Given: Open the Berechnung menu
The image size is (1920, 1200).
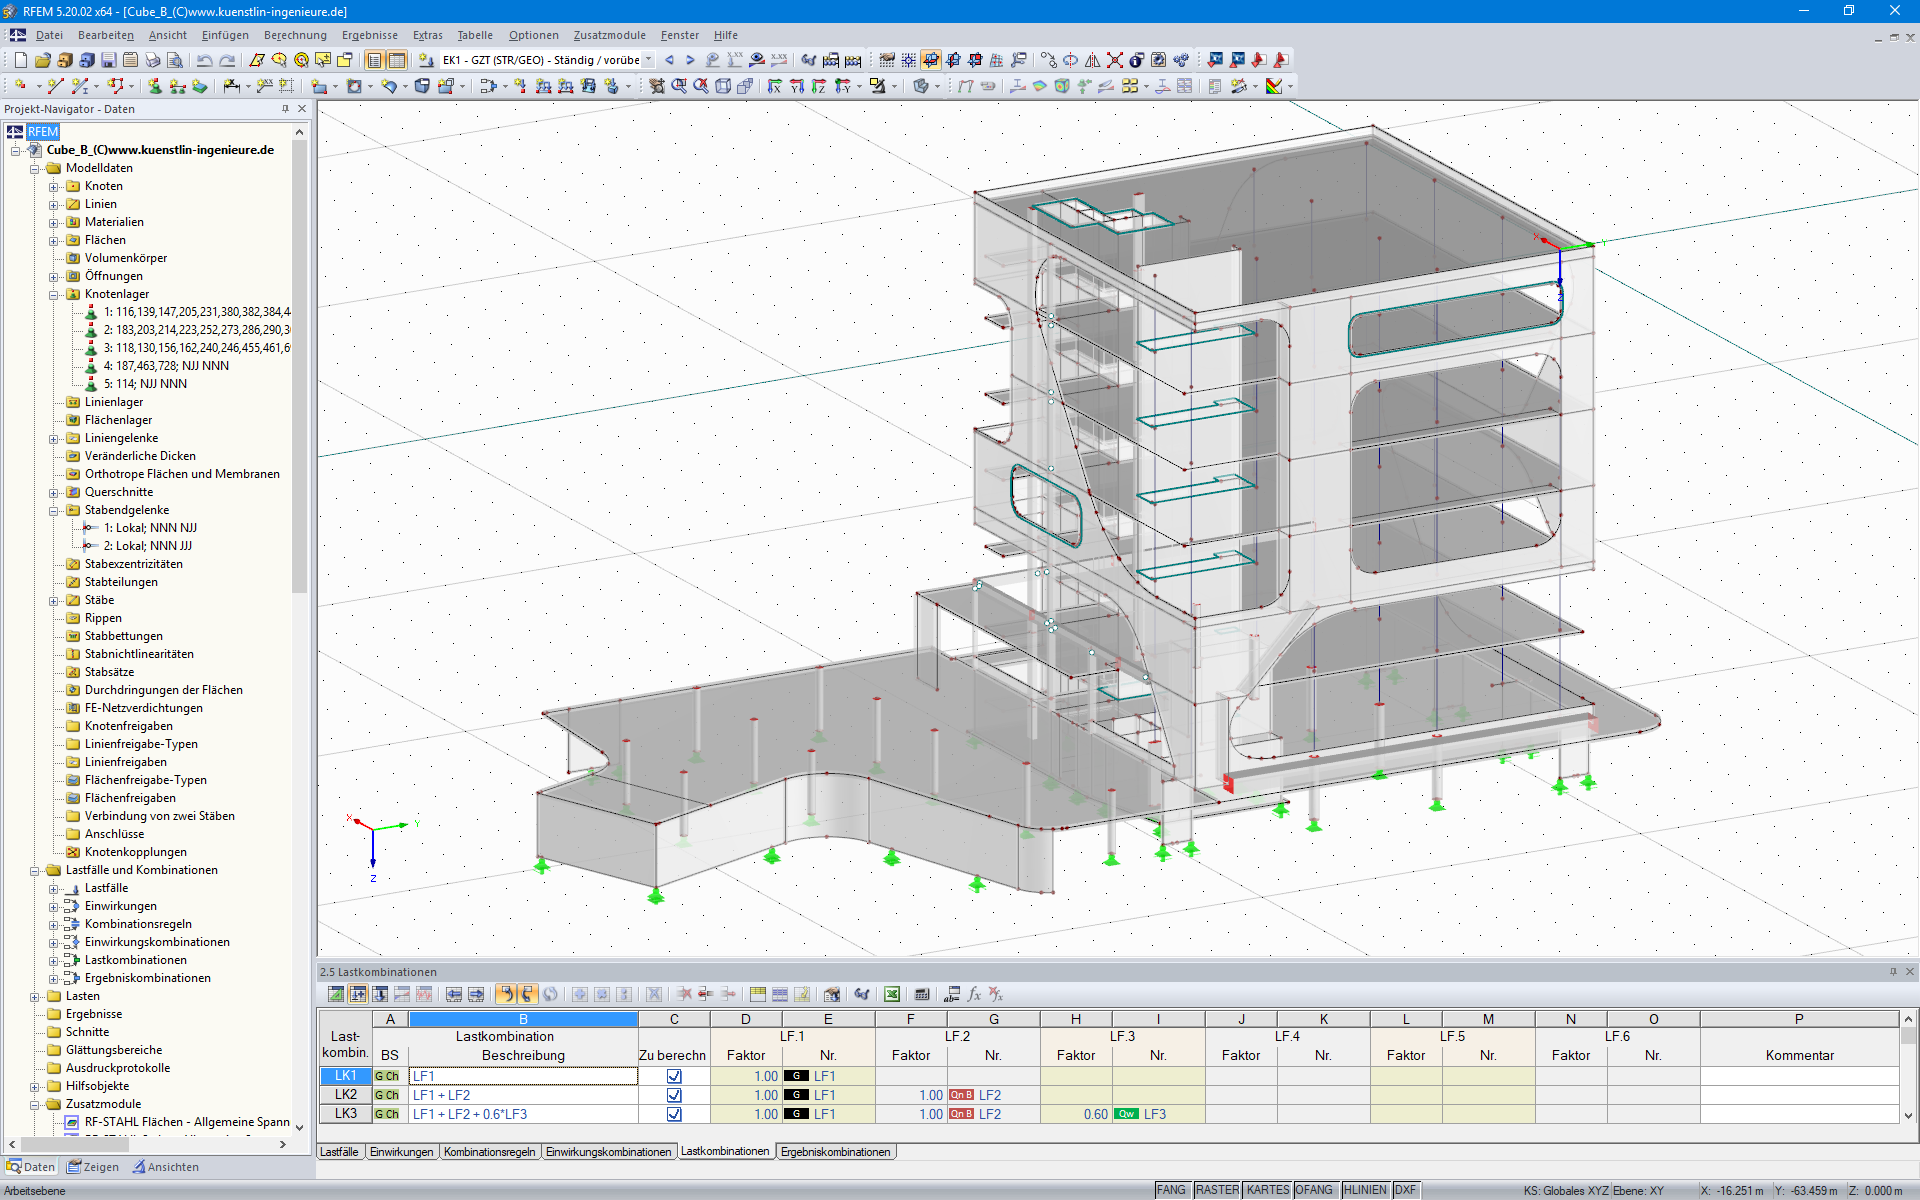Looking at the screenshot, I should click(x=294, y=35).
